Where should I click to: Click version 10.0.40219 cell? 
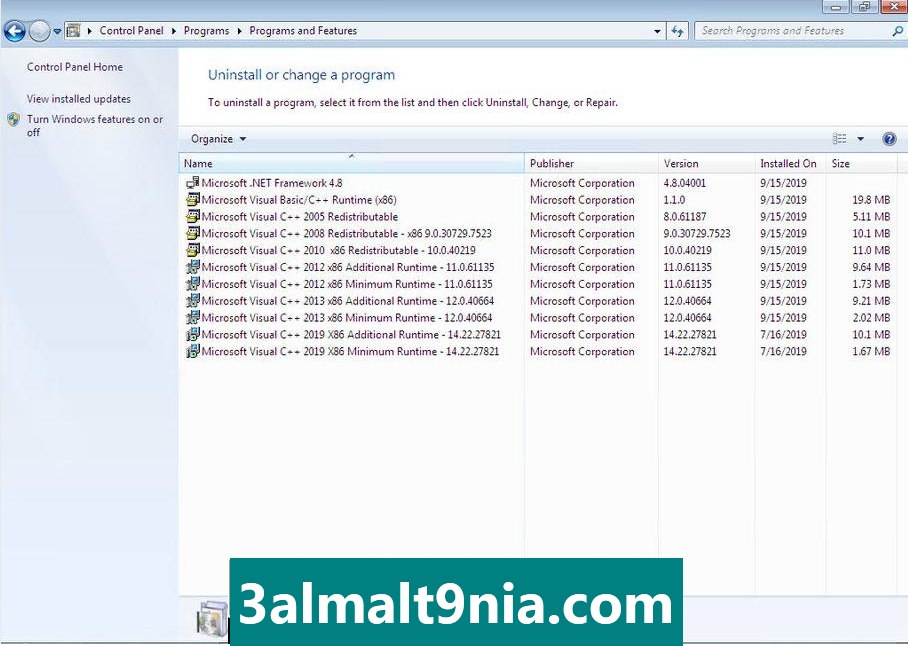[x=688, y=250]
